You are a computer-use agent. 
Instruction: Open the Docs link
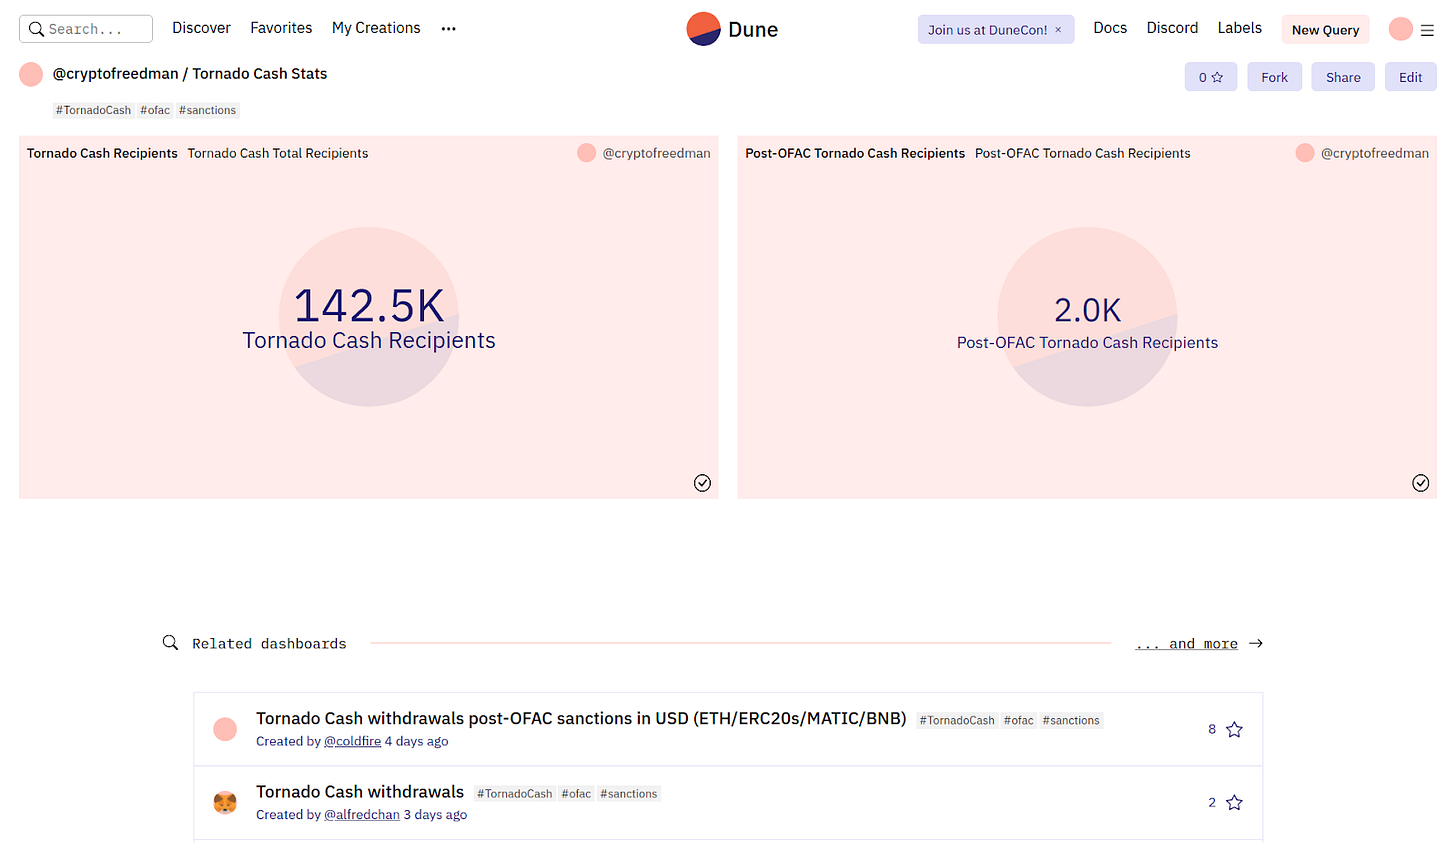pyautogui.click(x=1110, y=28)
